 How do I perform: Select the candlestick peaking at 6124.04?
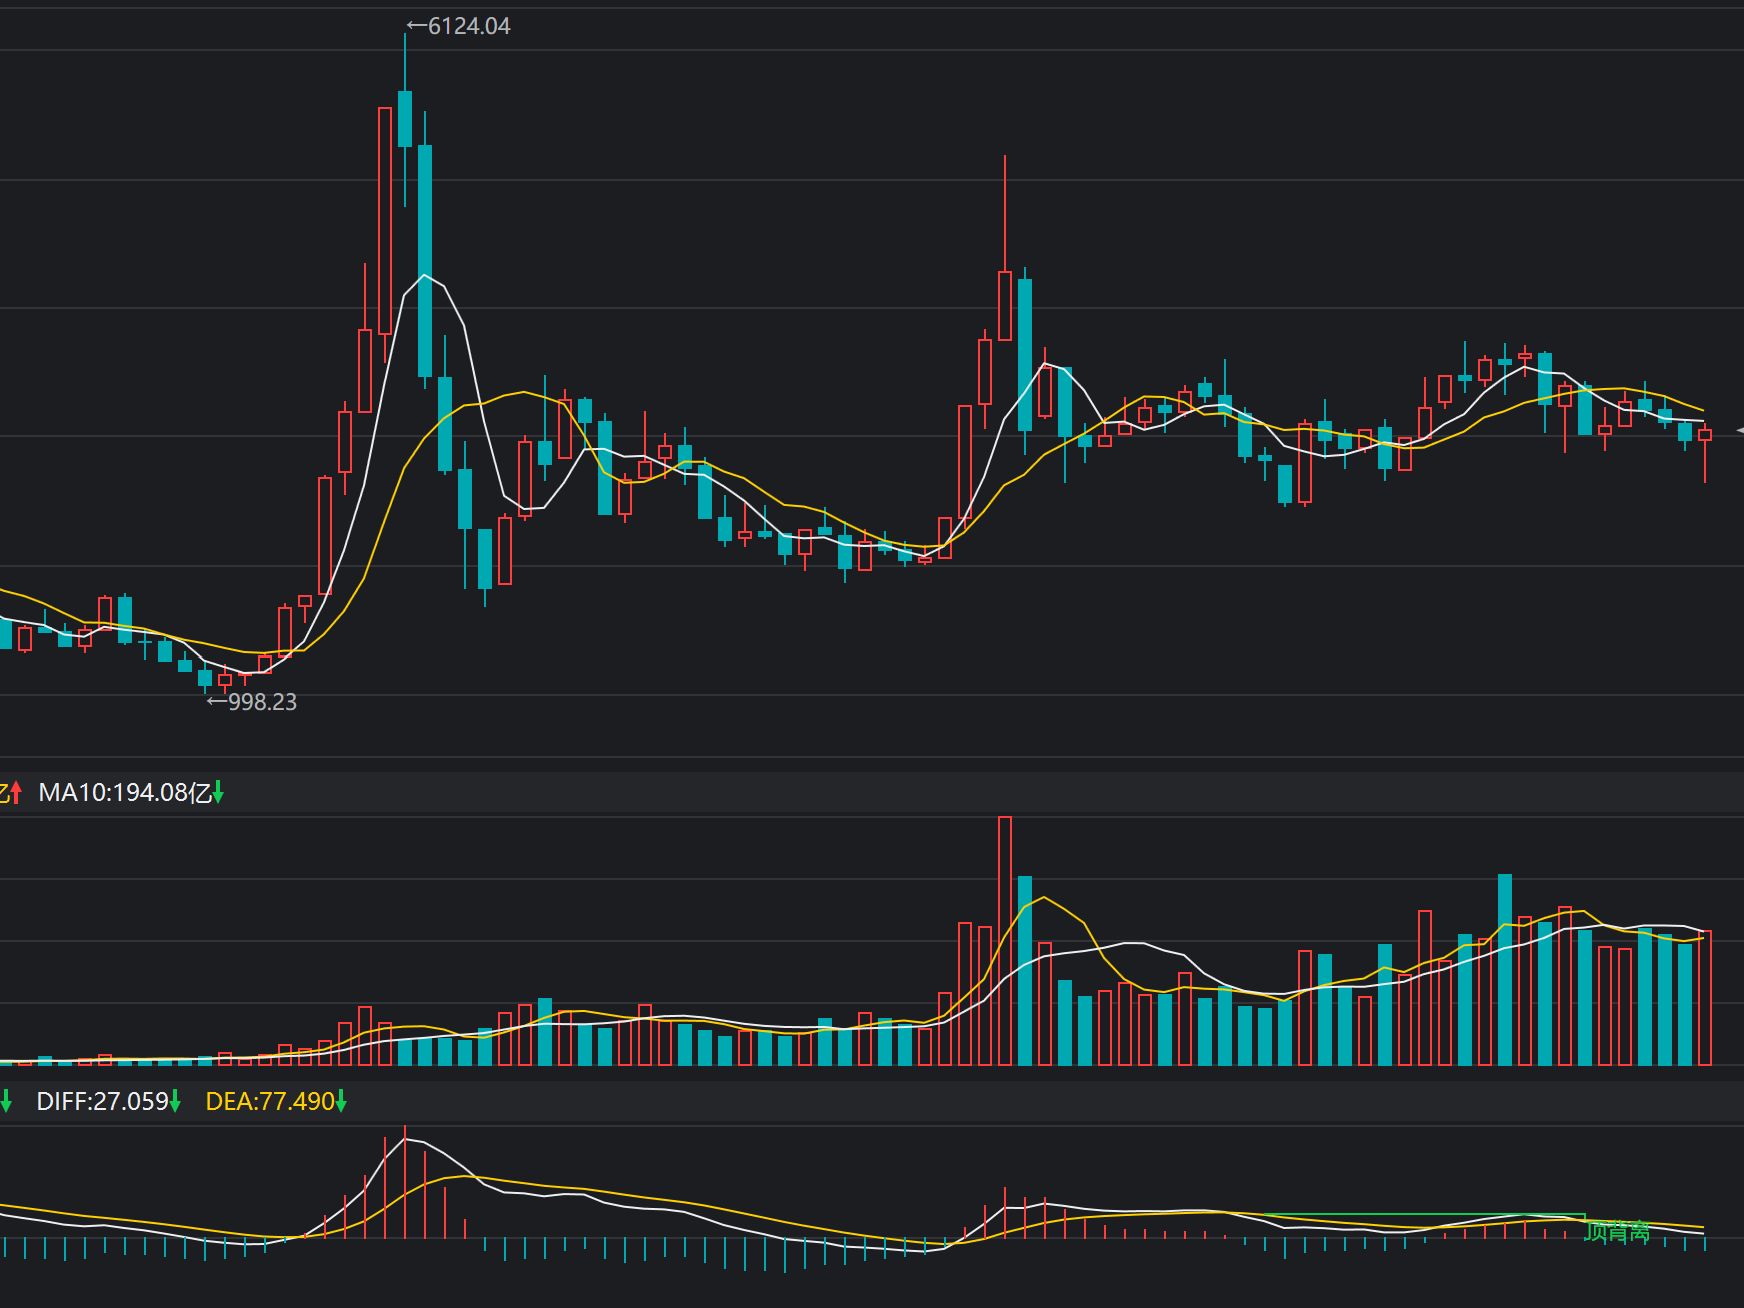(405, 118)
